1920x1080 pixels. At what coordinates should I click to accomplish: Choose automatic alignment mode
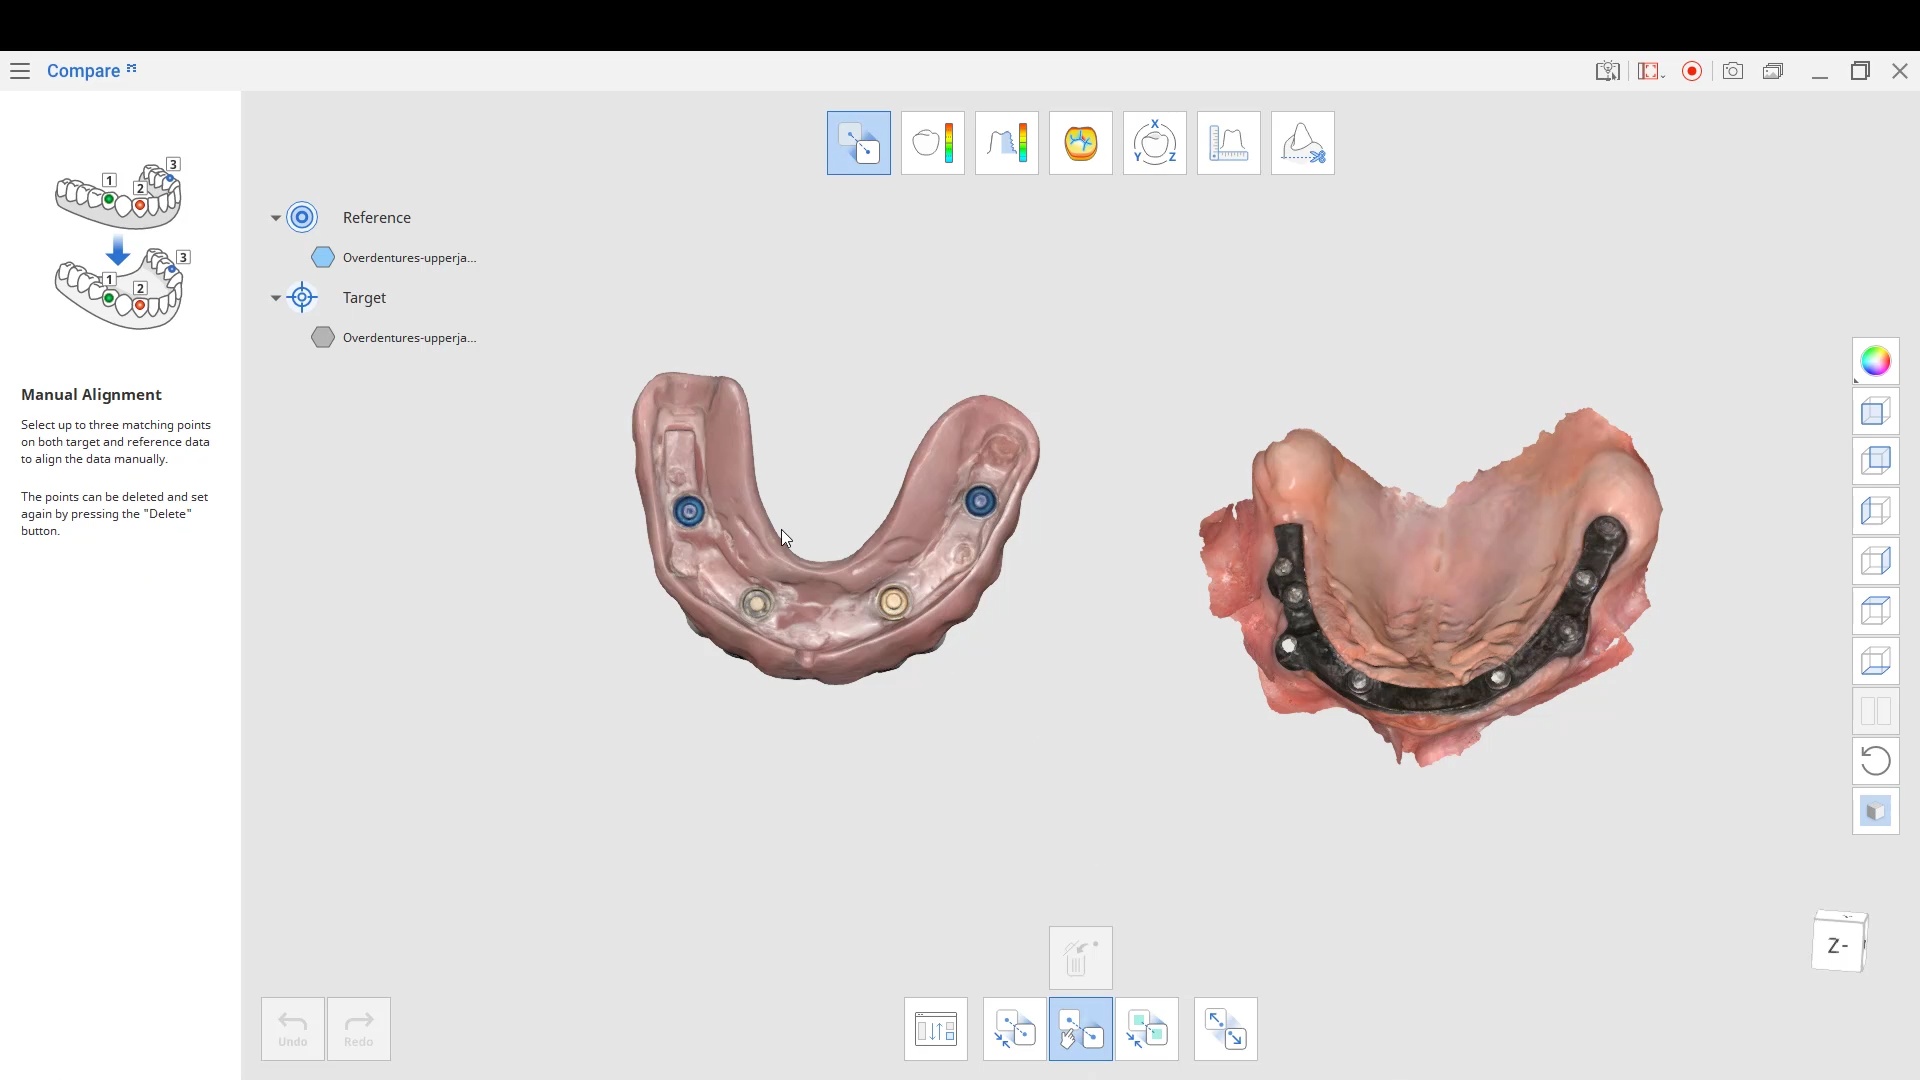[1014, 1029]
